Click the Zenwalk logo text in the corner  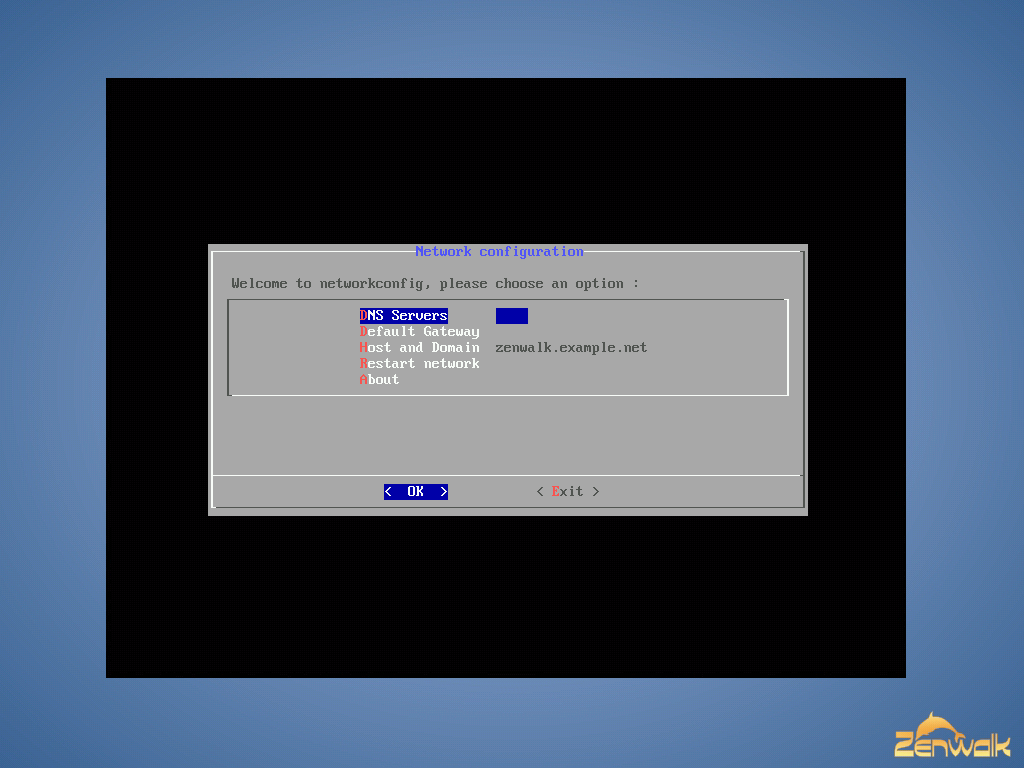(952, 746)
